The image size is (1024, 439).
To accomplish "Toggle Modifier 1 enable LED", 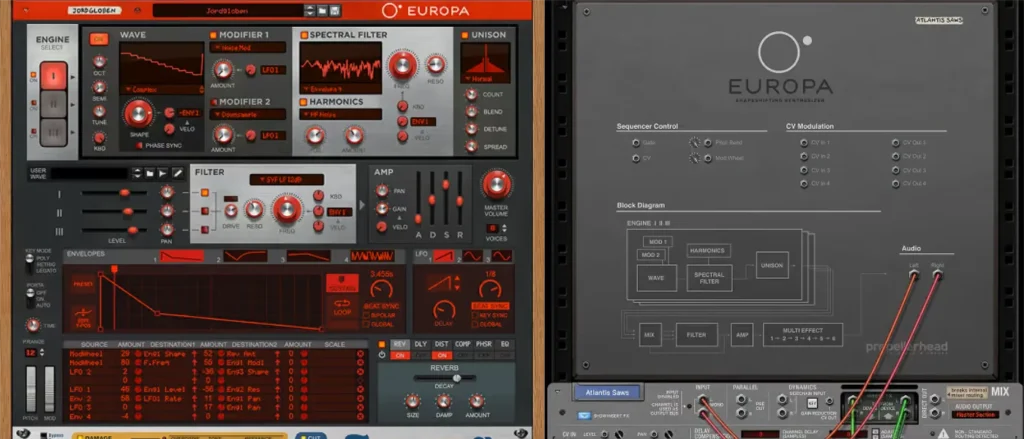I will (x=214, y=35).
